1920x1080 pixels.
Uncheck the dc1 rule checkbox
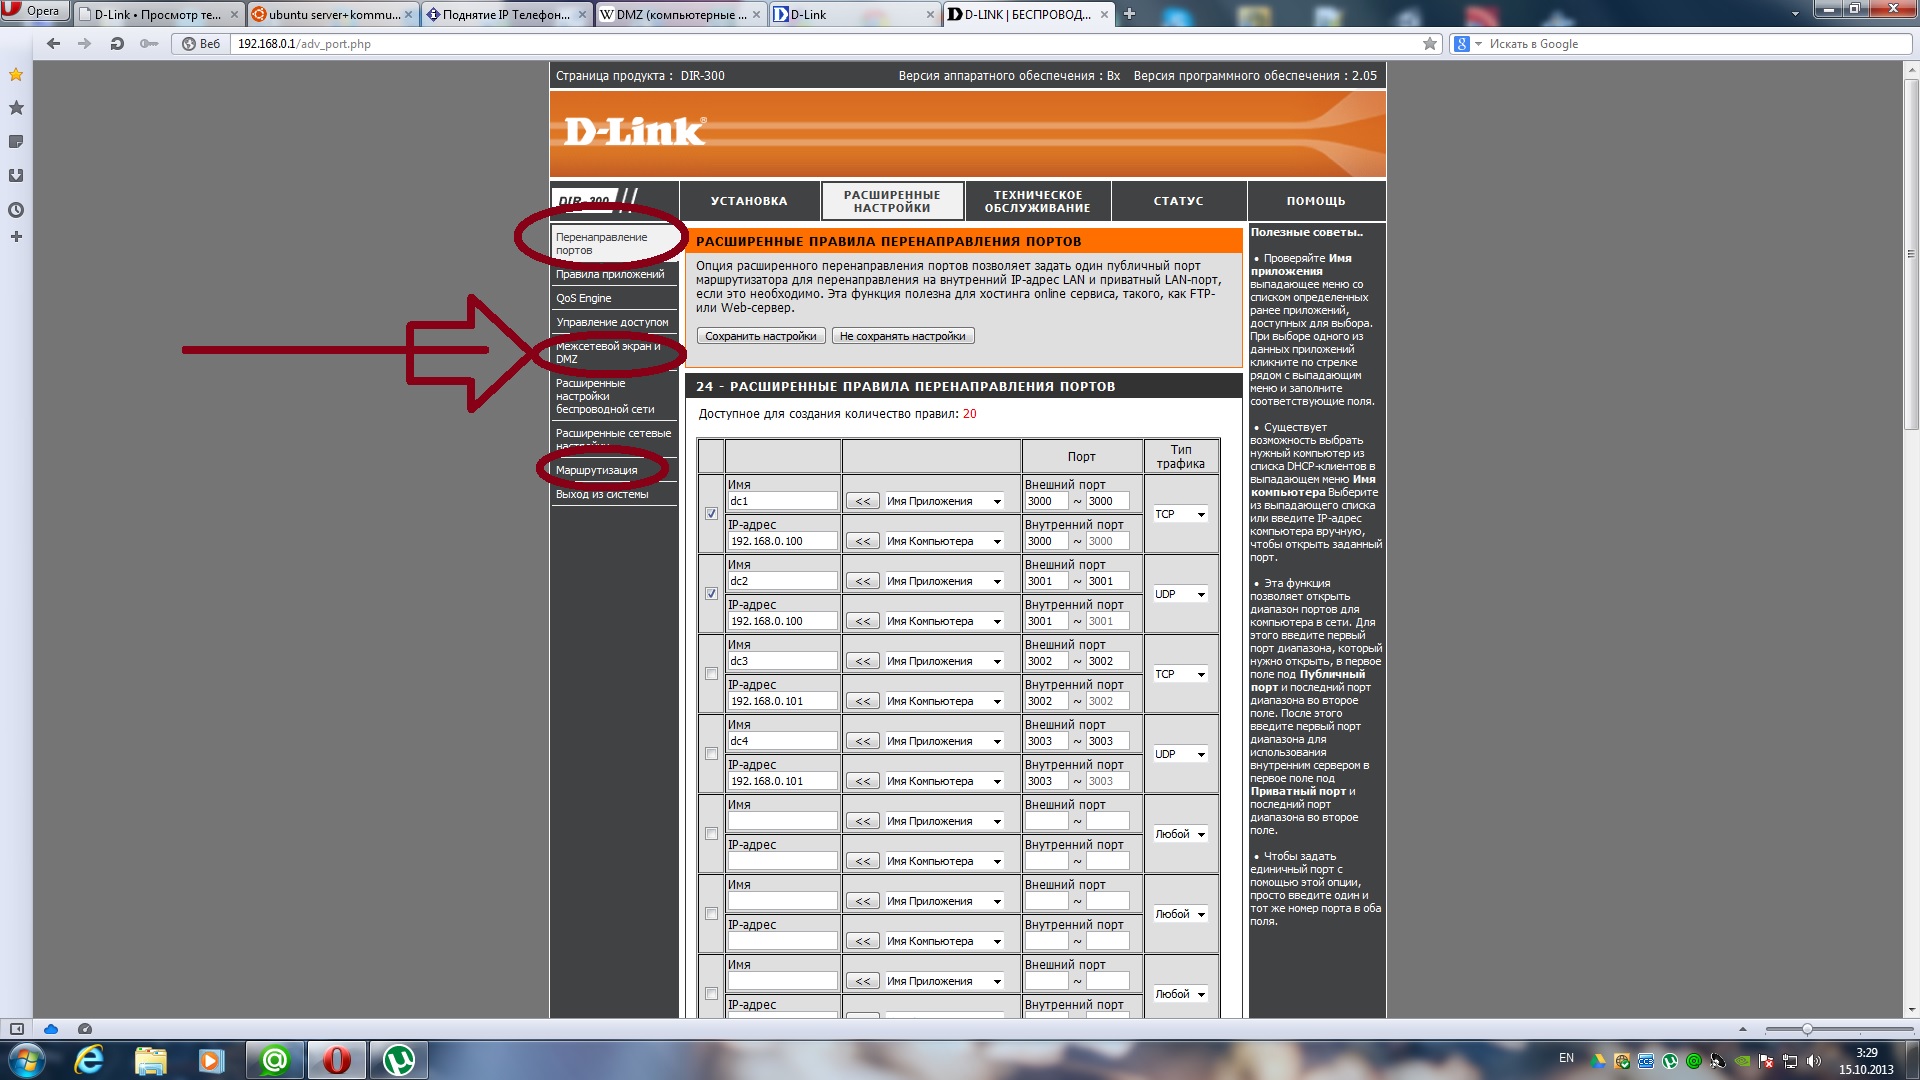[711, 514]
